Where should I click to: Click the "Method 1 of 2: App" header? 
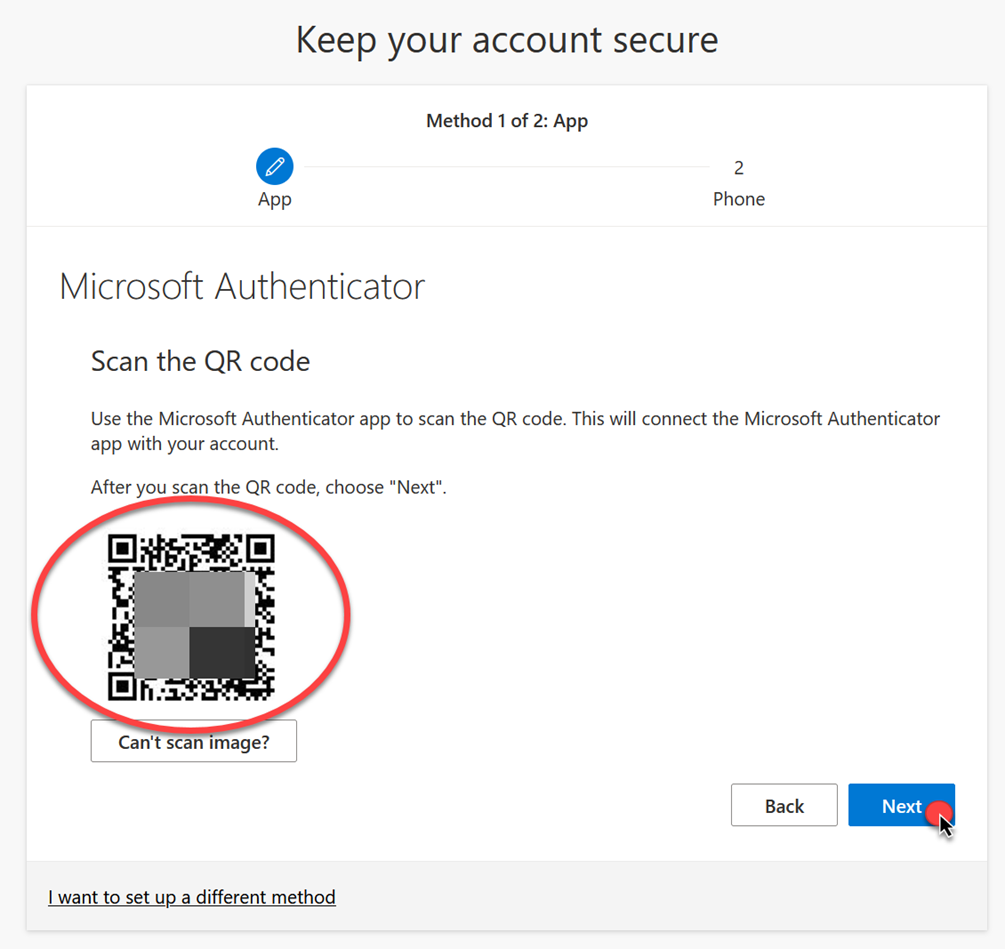pyautogui.click(x=507, y=121)
